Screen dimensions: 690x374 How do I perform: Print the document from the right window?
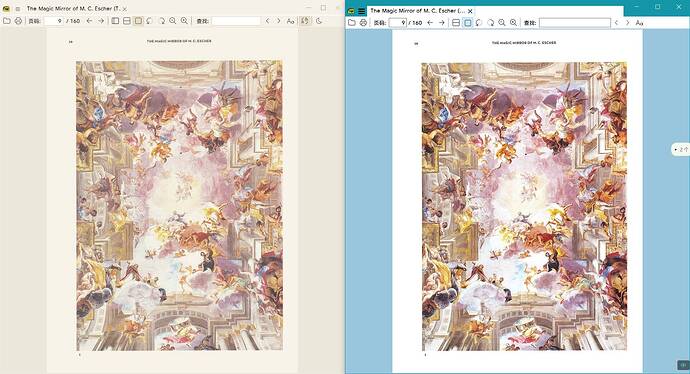(363, 22)
